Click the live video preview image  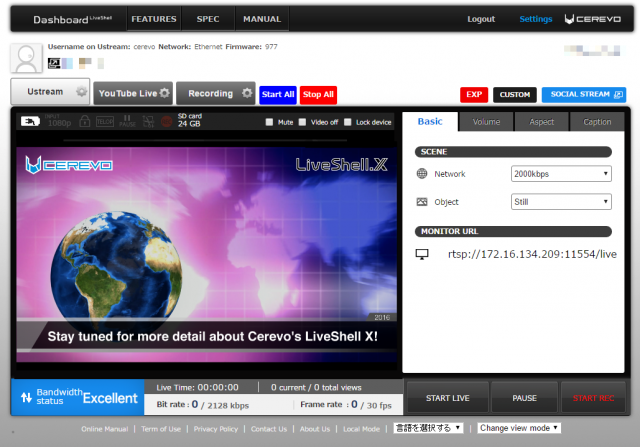click(207, 254)
